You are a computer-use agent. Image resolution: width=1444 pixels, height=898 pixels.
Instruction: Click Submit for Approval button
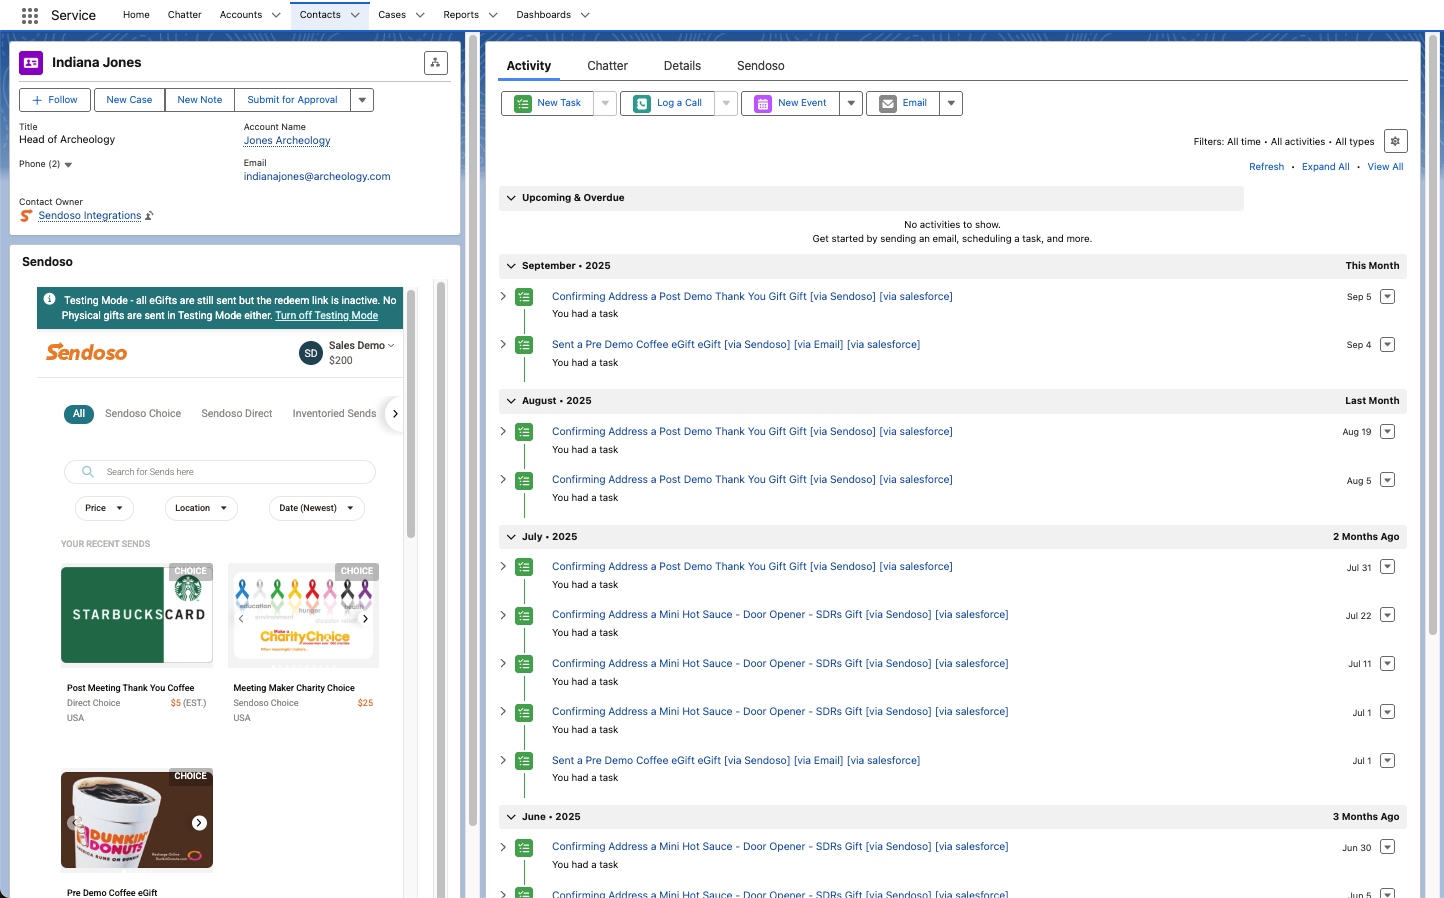click(x=293, y=100)
